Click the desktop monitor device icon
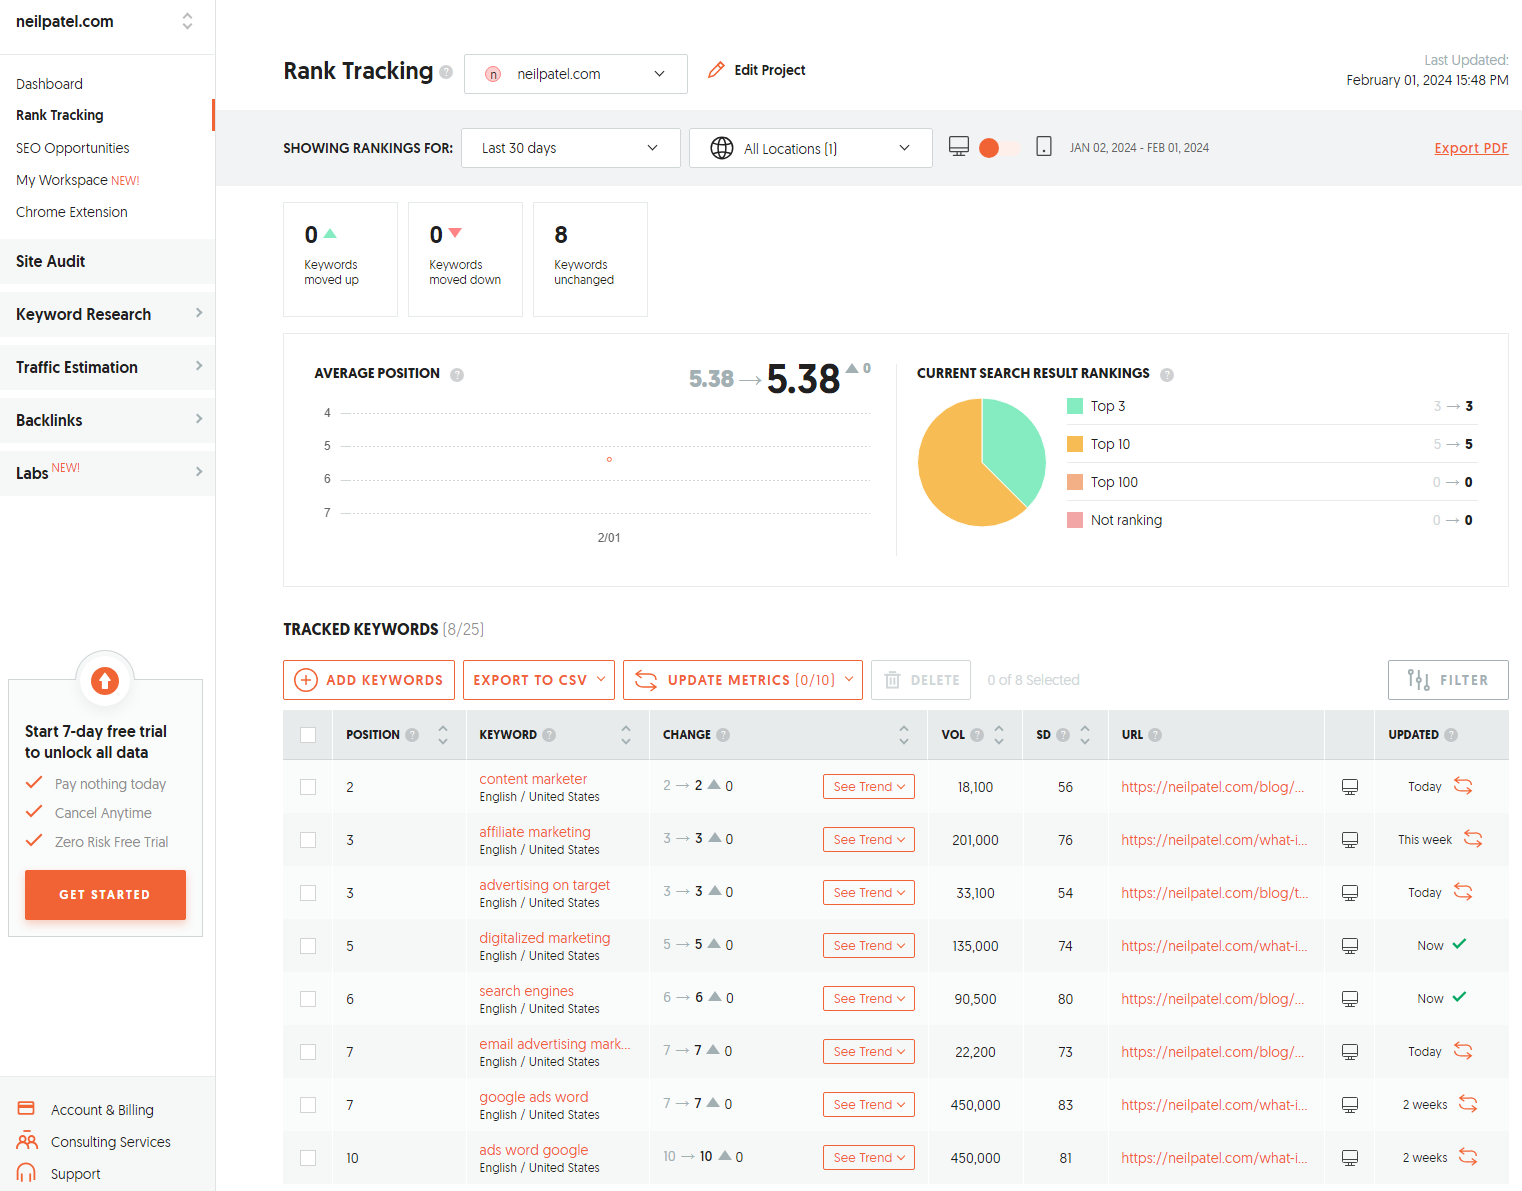Image resolution: width=1522 pixels, height=1191 pixels. pyautogui.click(x=958, y=147)
